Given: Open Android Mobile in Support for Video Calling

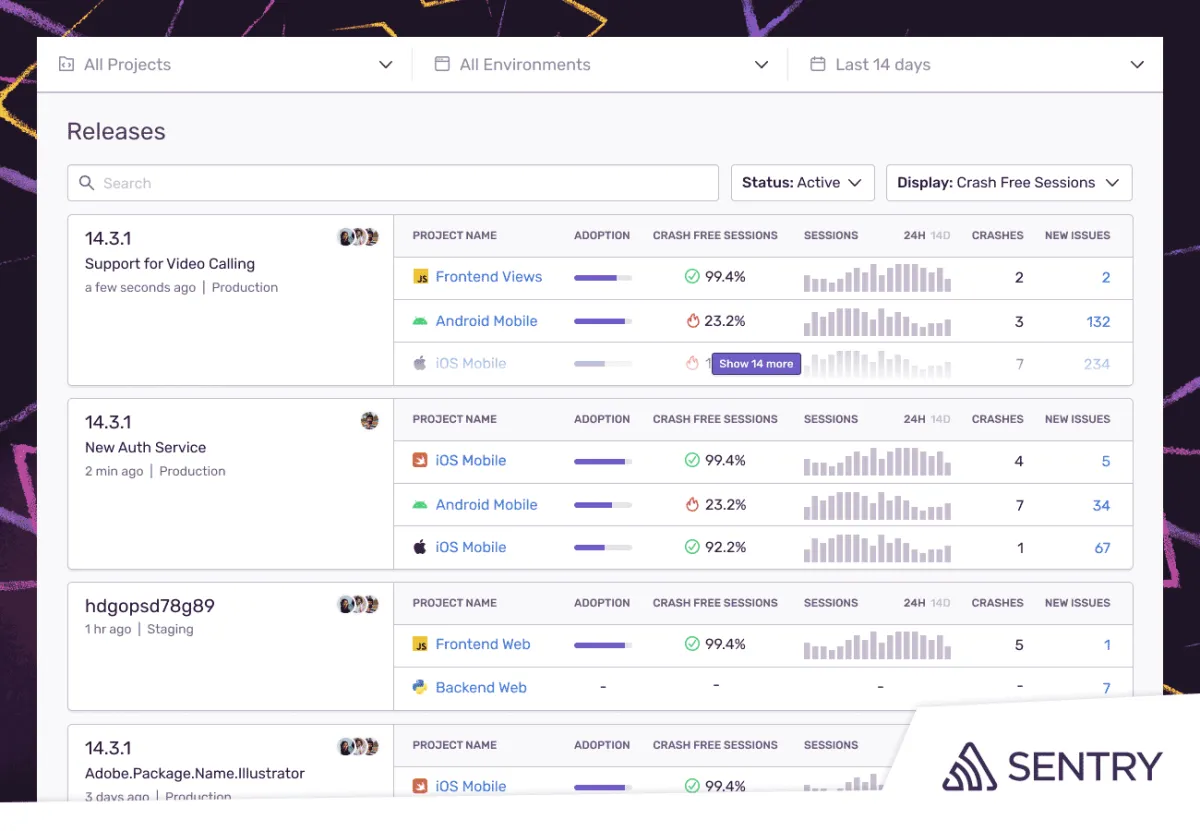Looking at the screenshot, I should [x=487, y=321].
